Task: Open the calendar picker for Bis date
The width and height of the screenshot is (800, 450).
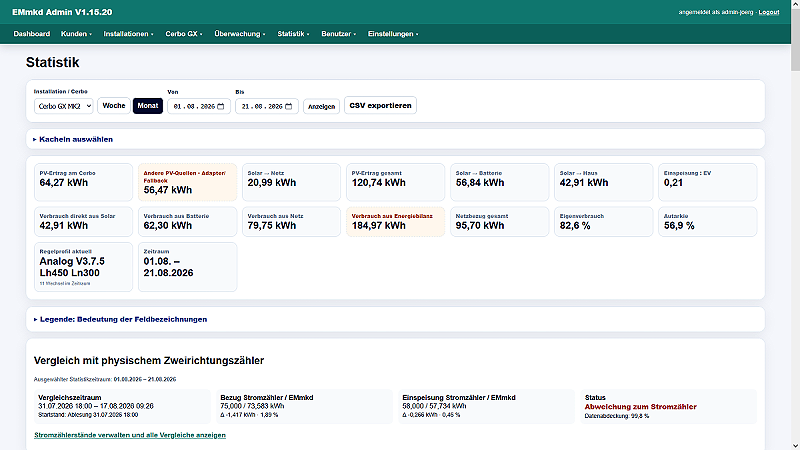Action: (x=289, y=106)
